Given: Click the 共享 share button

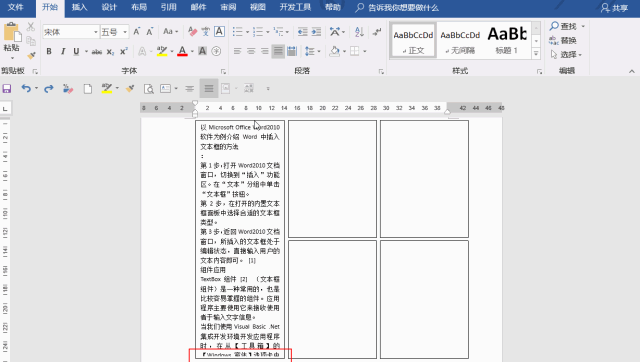Looking at the screenshot, I should 614,8.
